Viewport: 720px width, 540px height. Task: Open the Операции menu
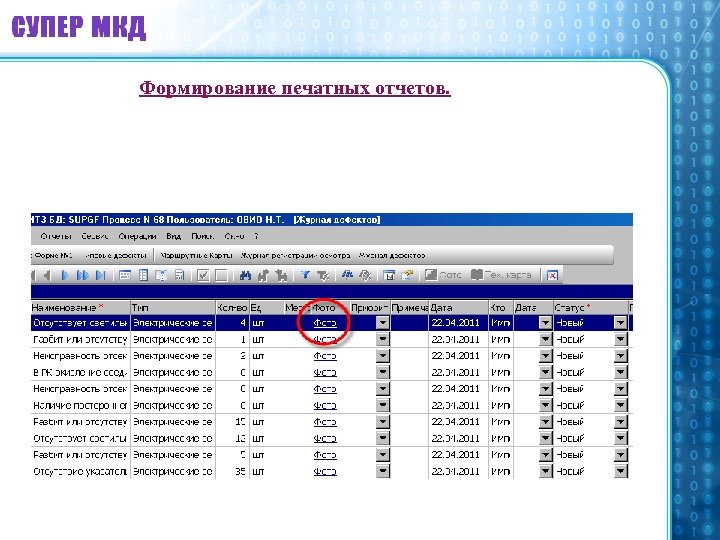[137, 236]
